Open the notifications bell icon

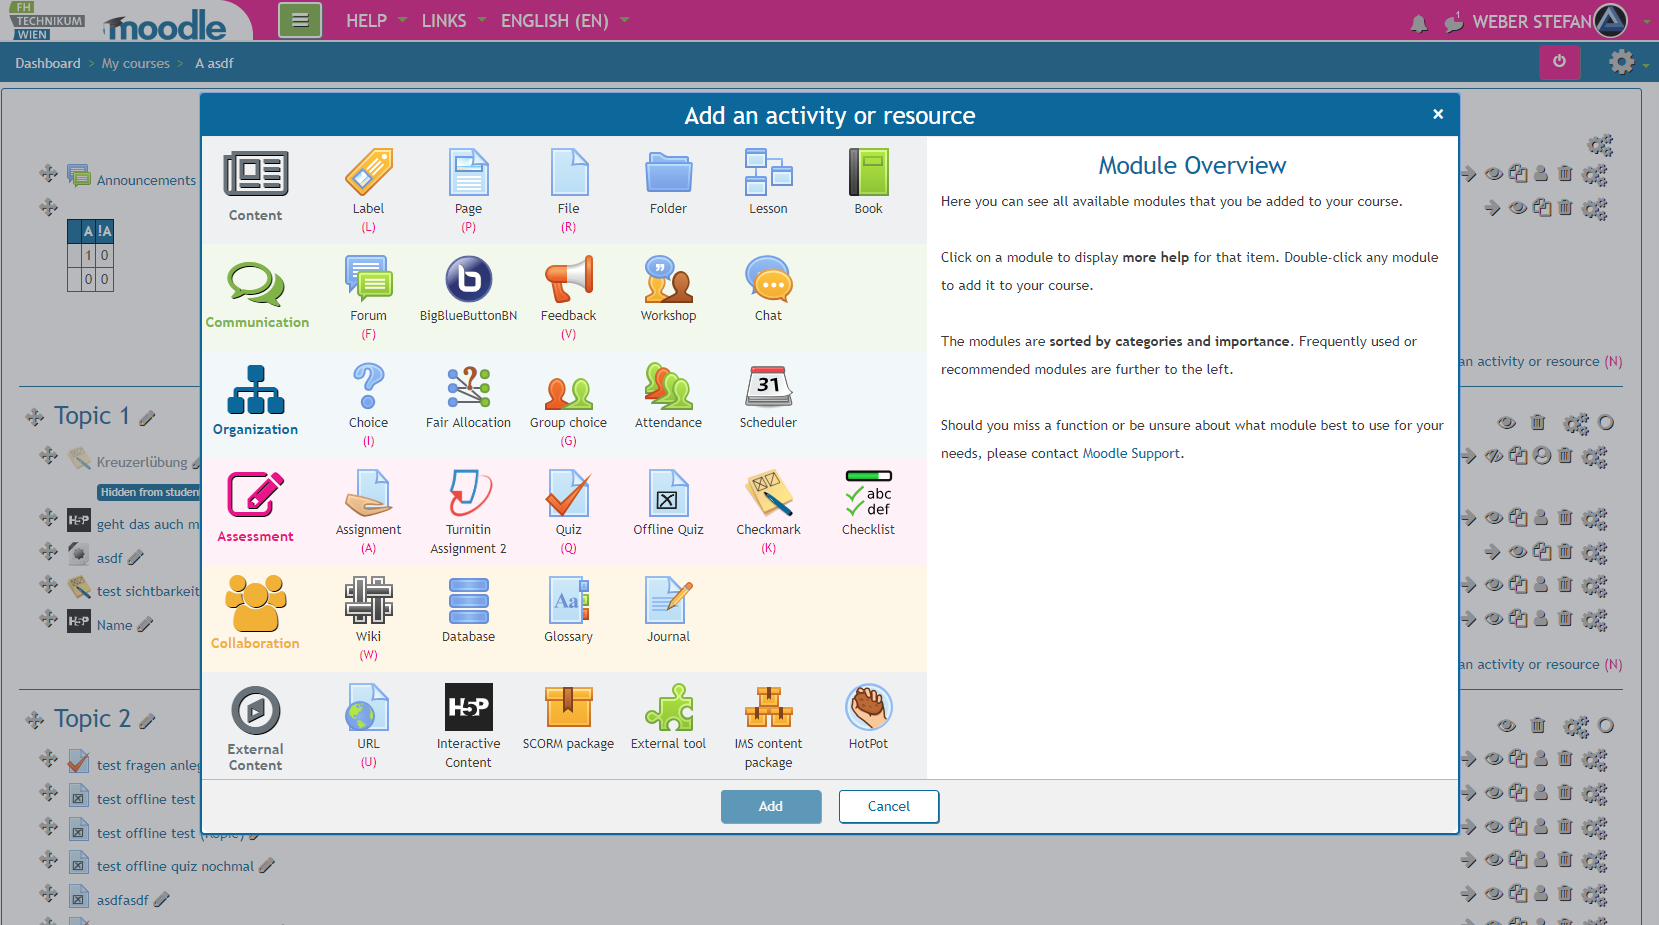coord(1418,23)
